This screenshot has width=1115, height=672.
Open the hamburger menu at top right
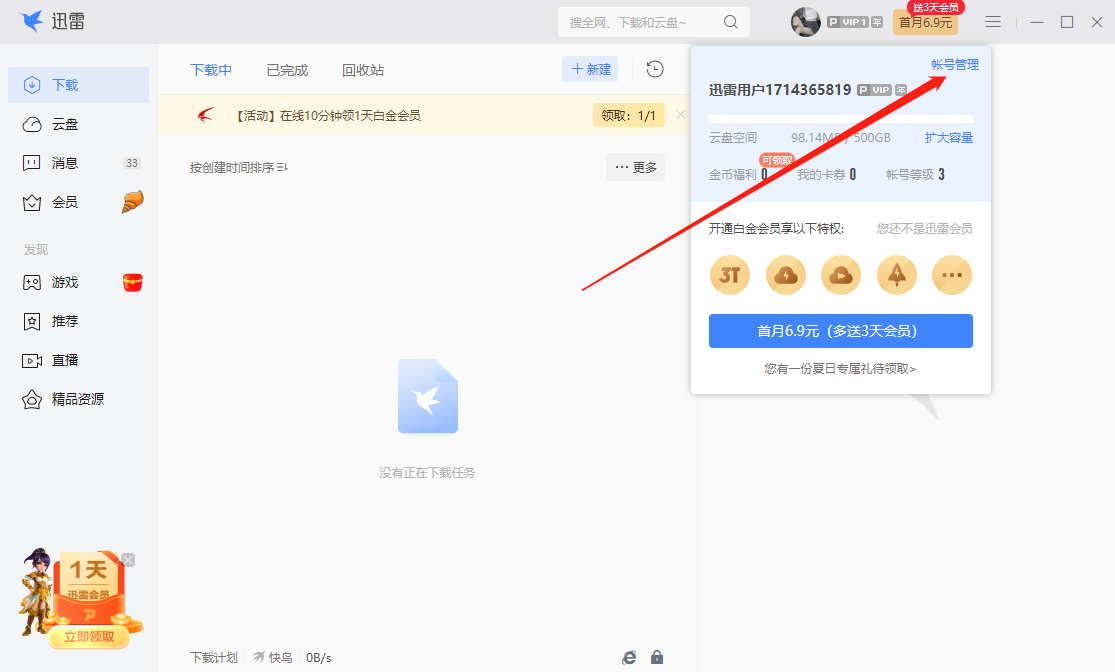click(x=993, y=21)
